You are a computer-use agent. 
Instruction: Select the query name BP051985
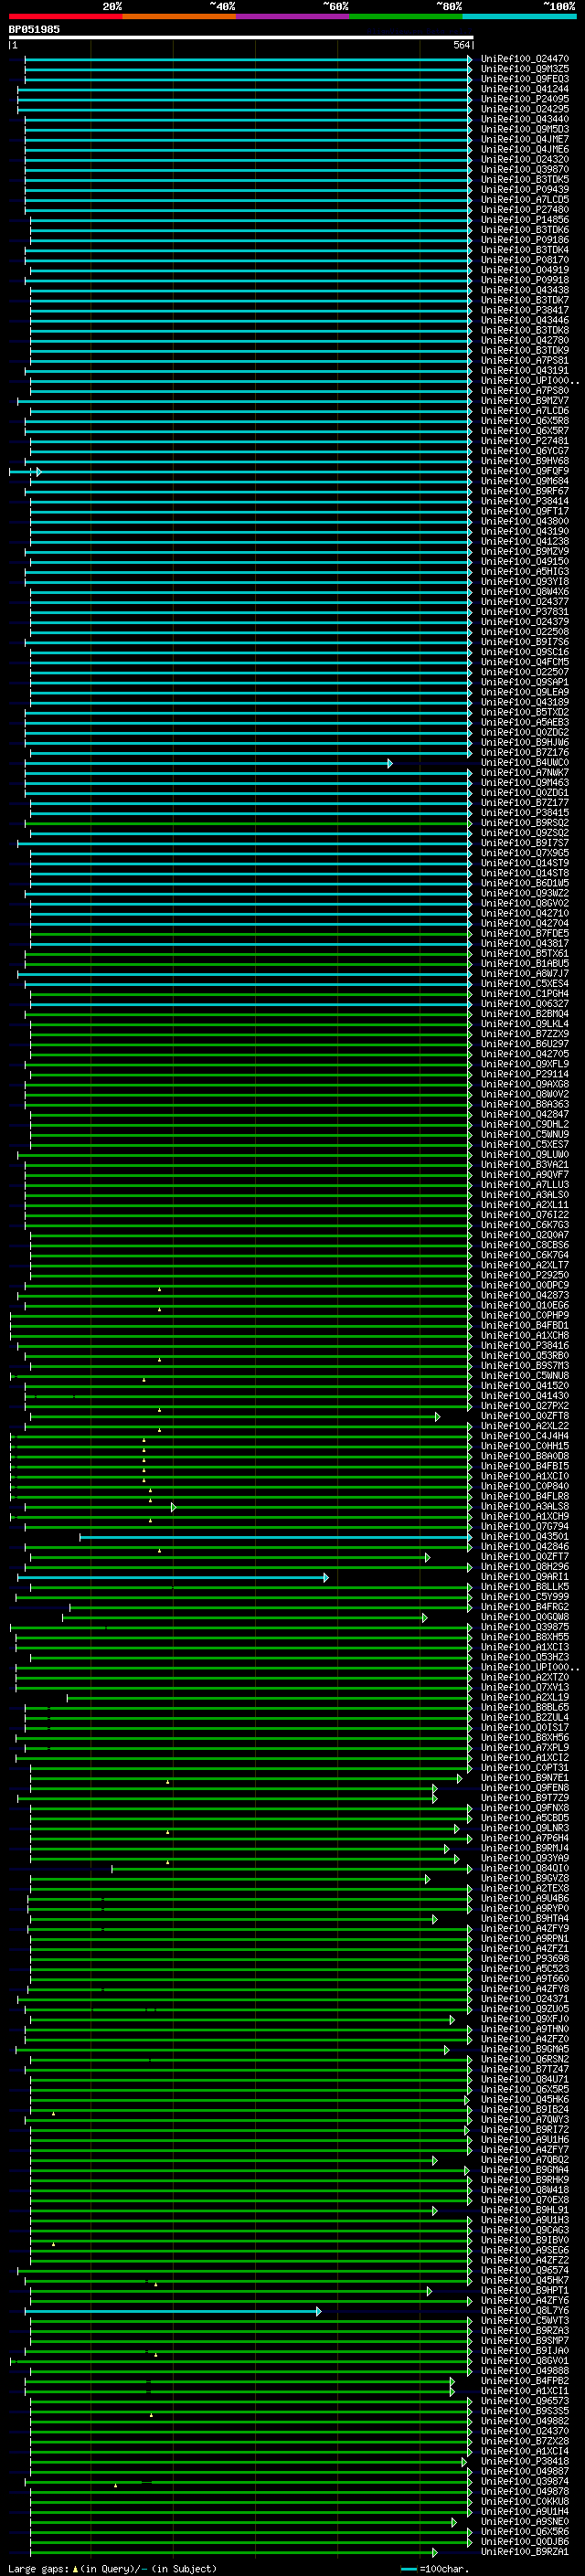(34, 29)
